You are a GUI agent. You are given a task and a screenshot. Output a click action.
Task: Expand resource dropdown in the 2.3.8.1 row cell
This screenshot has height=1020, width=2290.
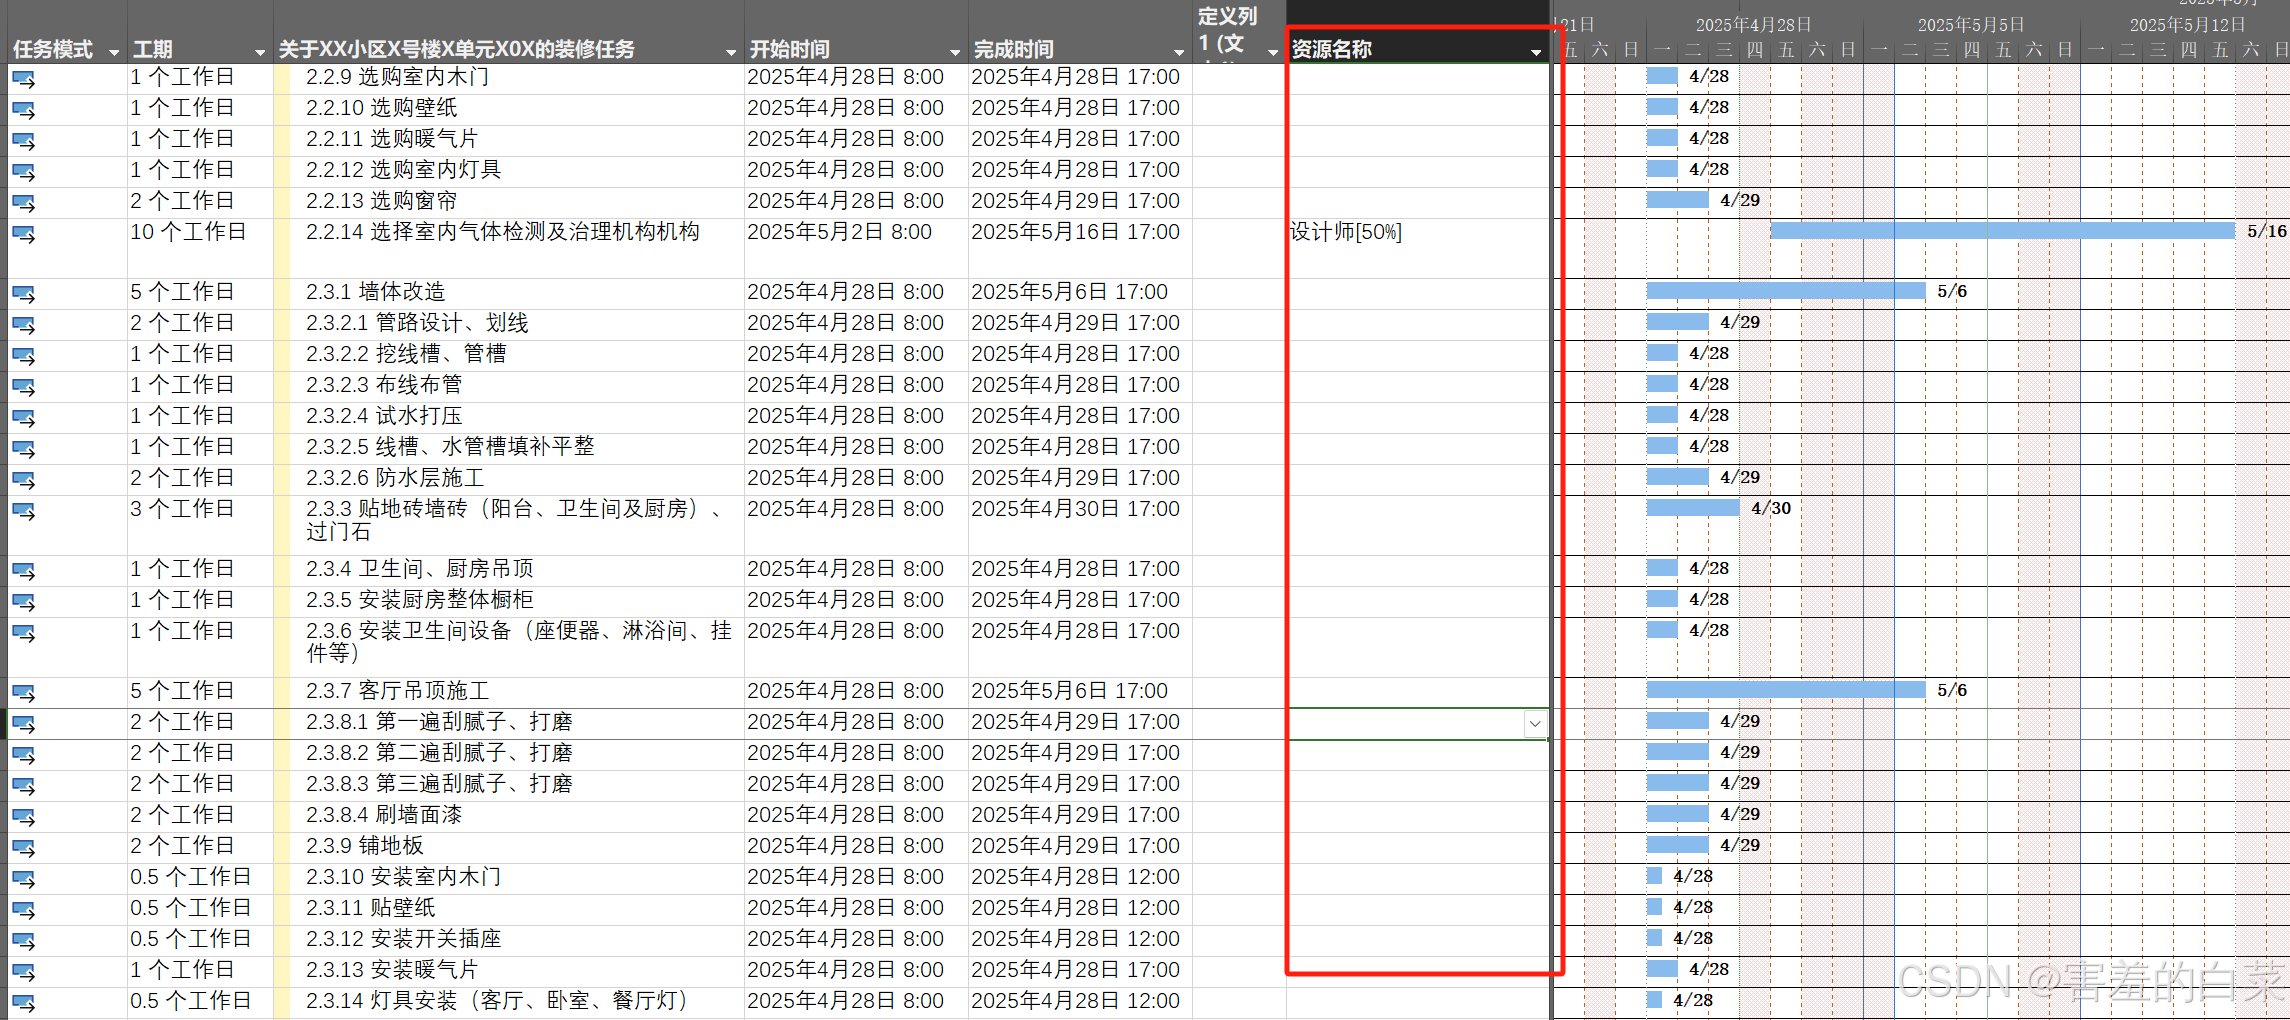(x=1535, y=723)
